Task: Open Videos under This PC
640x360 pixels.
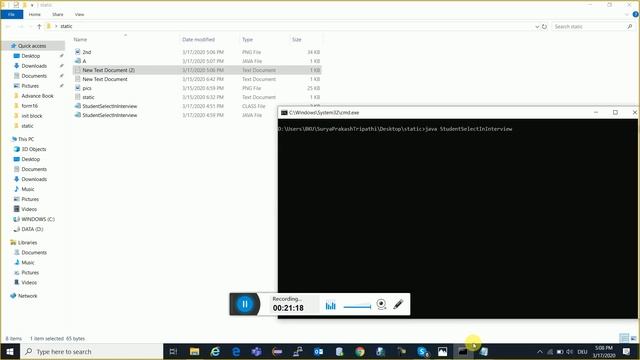Action: click(29, 209)
